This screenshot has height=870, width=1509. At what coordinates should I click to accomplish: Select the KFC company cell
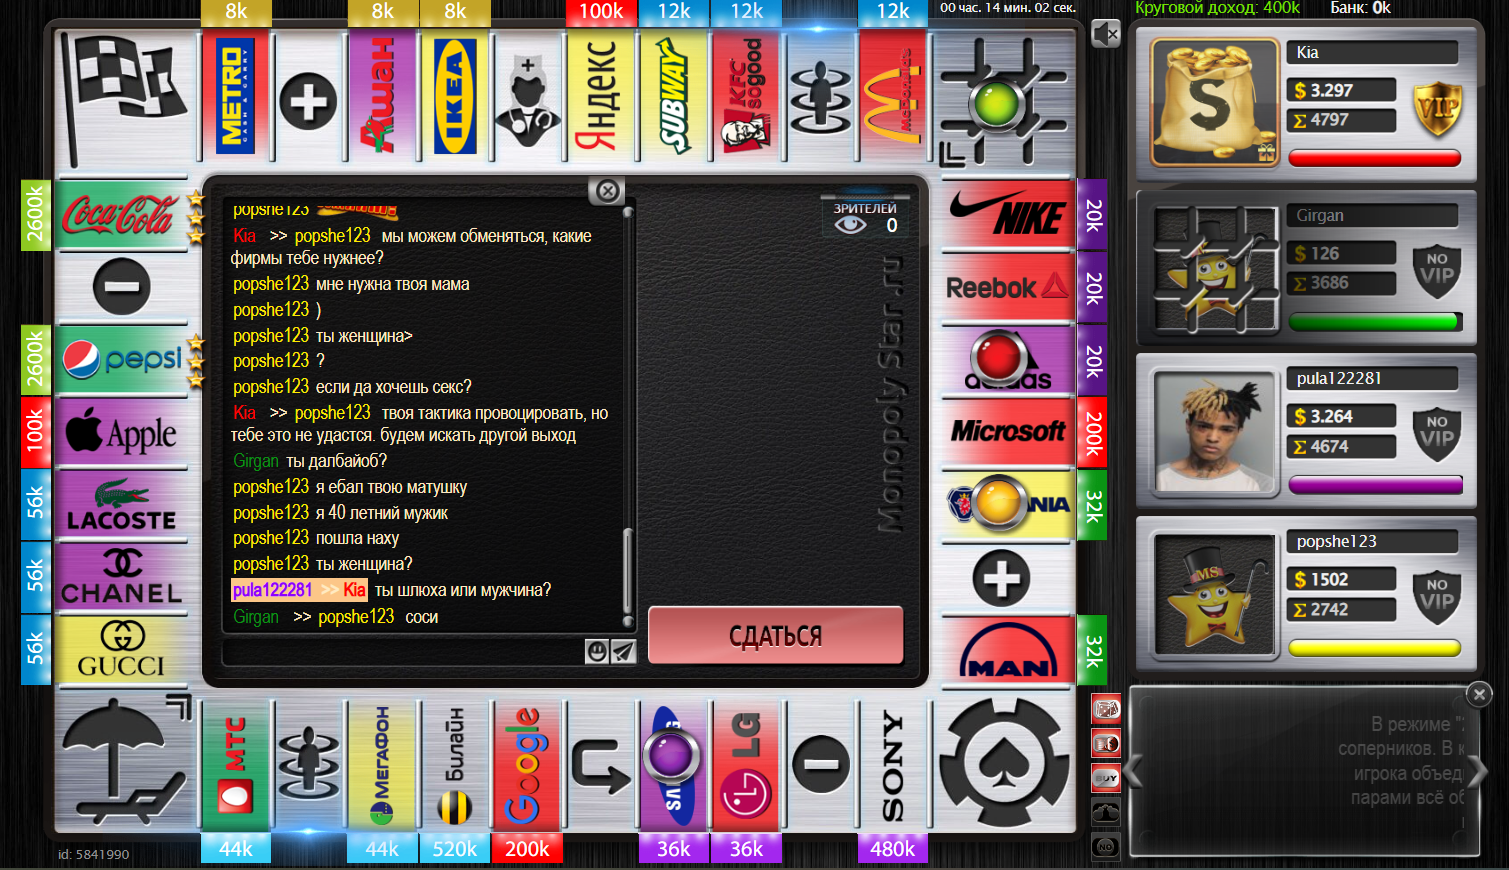pos(746,96)
